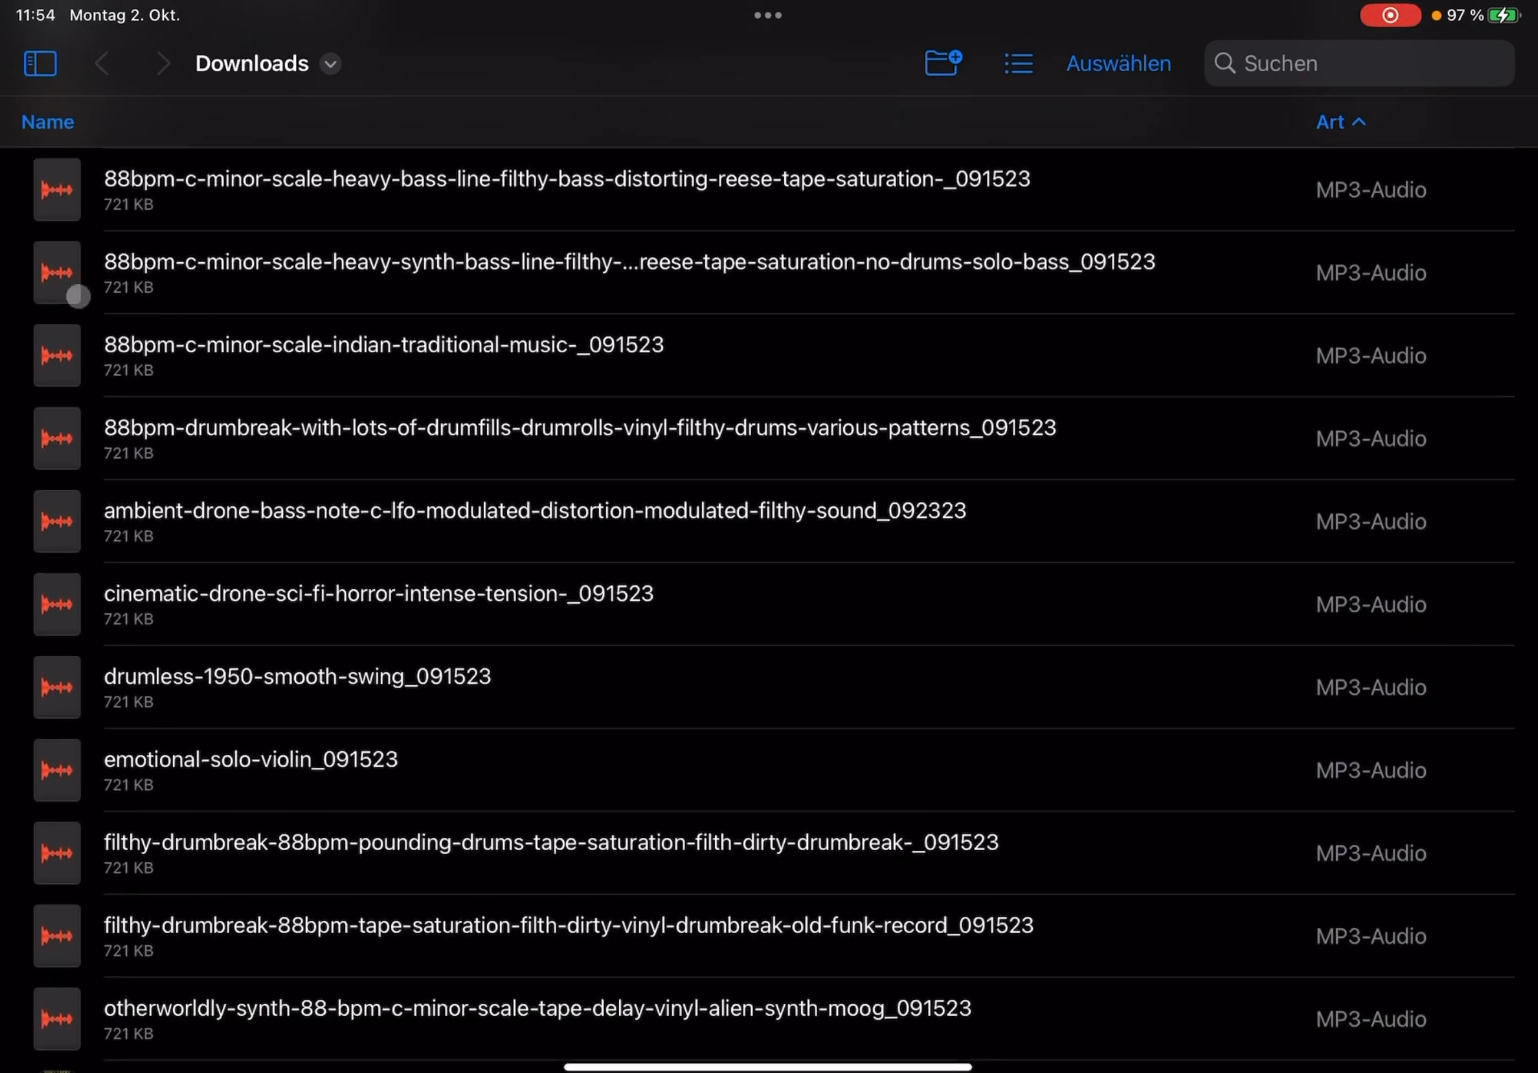
Task: Click the forward navigation arrow
Action: tap(163, 63)
